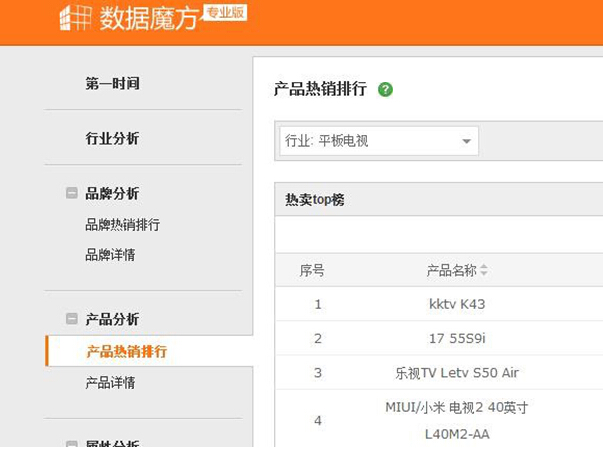Click product row 17 55S9i
The width and height of the screenshot is (603, 461).
[x=457, y=338]
